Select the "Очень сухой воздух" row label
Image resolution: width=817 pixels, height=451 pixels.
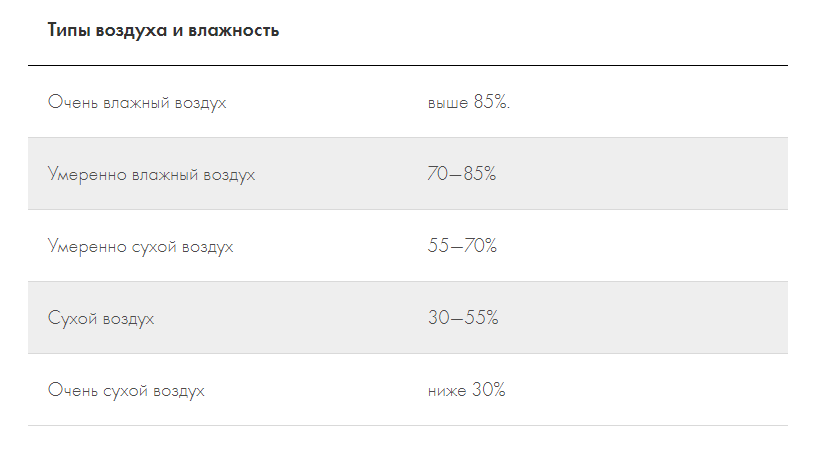coord(126,391)
